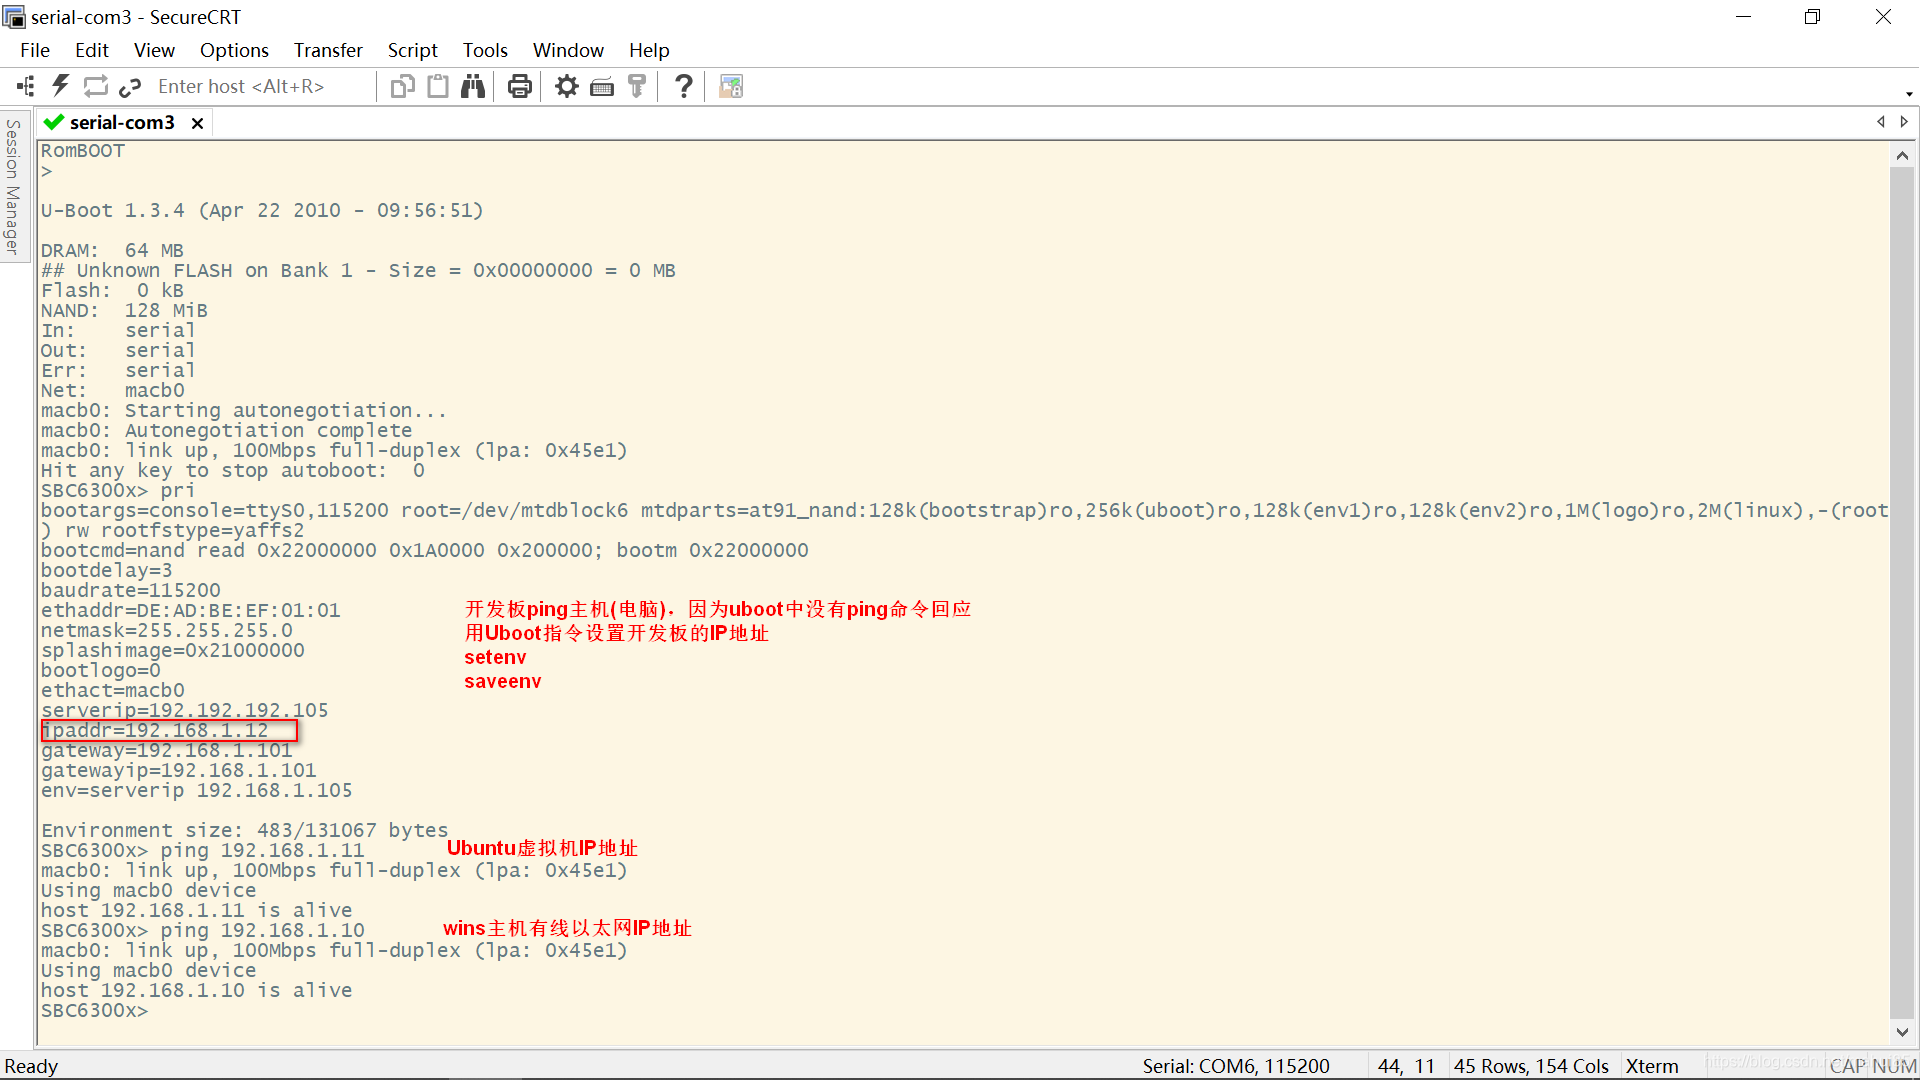The width and height of the screenshot is (1920, 1080).
Task: Open the Script menu
Action: tap(412, 50)
